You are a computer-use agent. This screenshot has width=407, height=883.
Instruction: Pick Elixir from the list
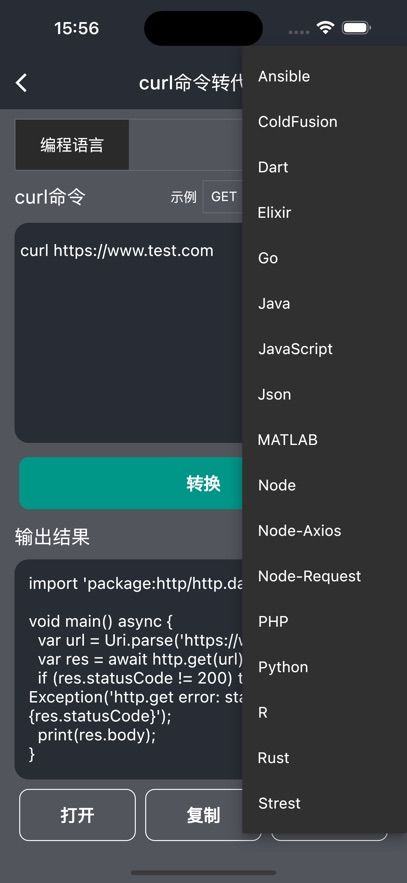pos(325,213)
